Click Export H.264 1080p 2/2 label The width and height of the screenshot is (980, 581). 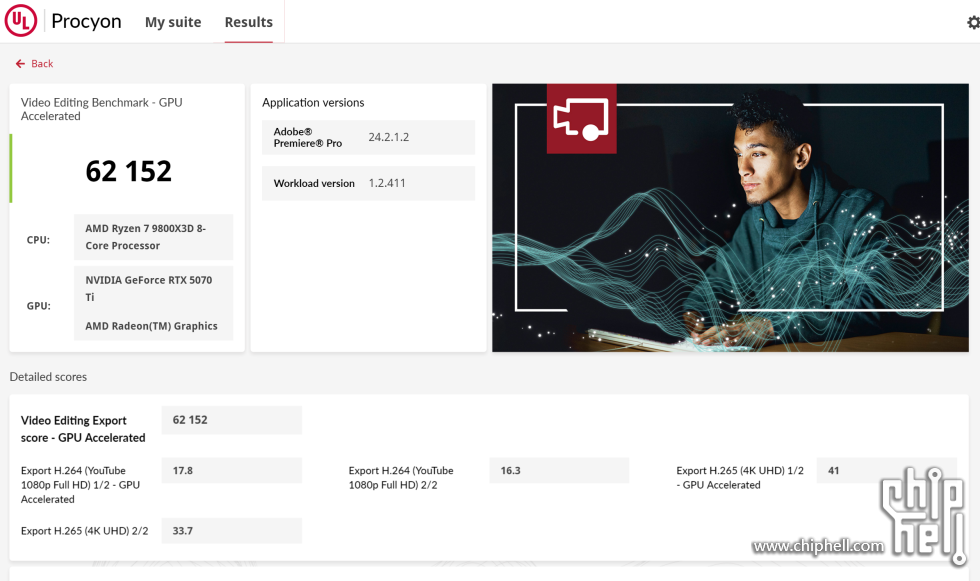401,477
